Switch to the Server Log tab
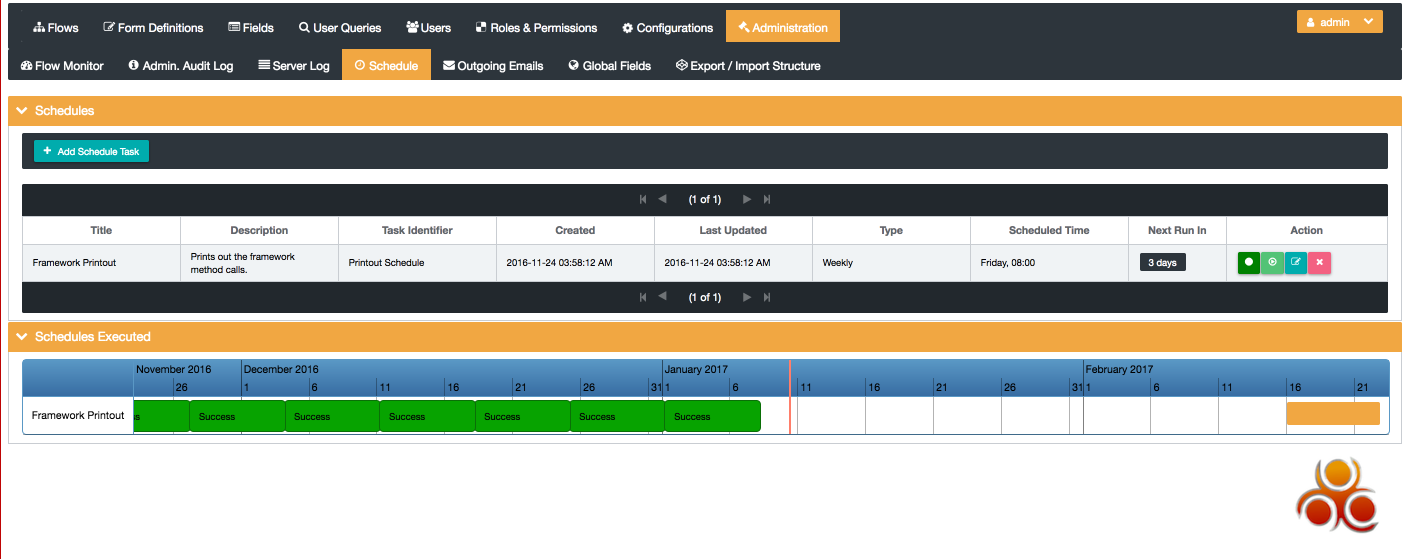1406x559 pixels. coord(294,65)
